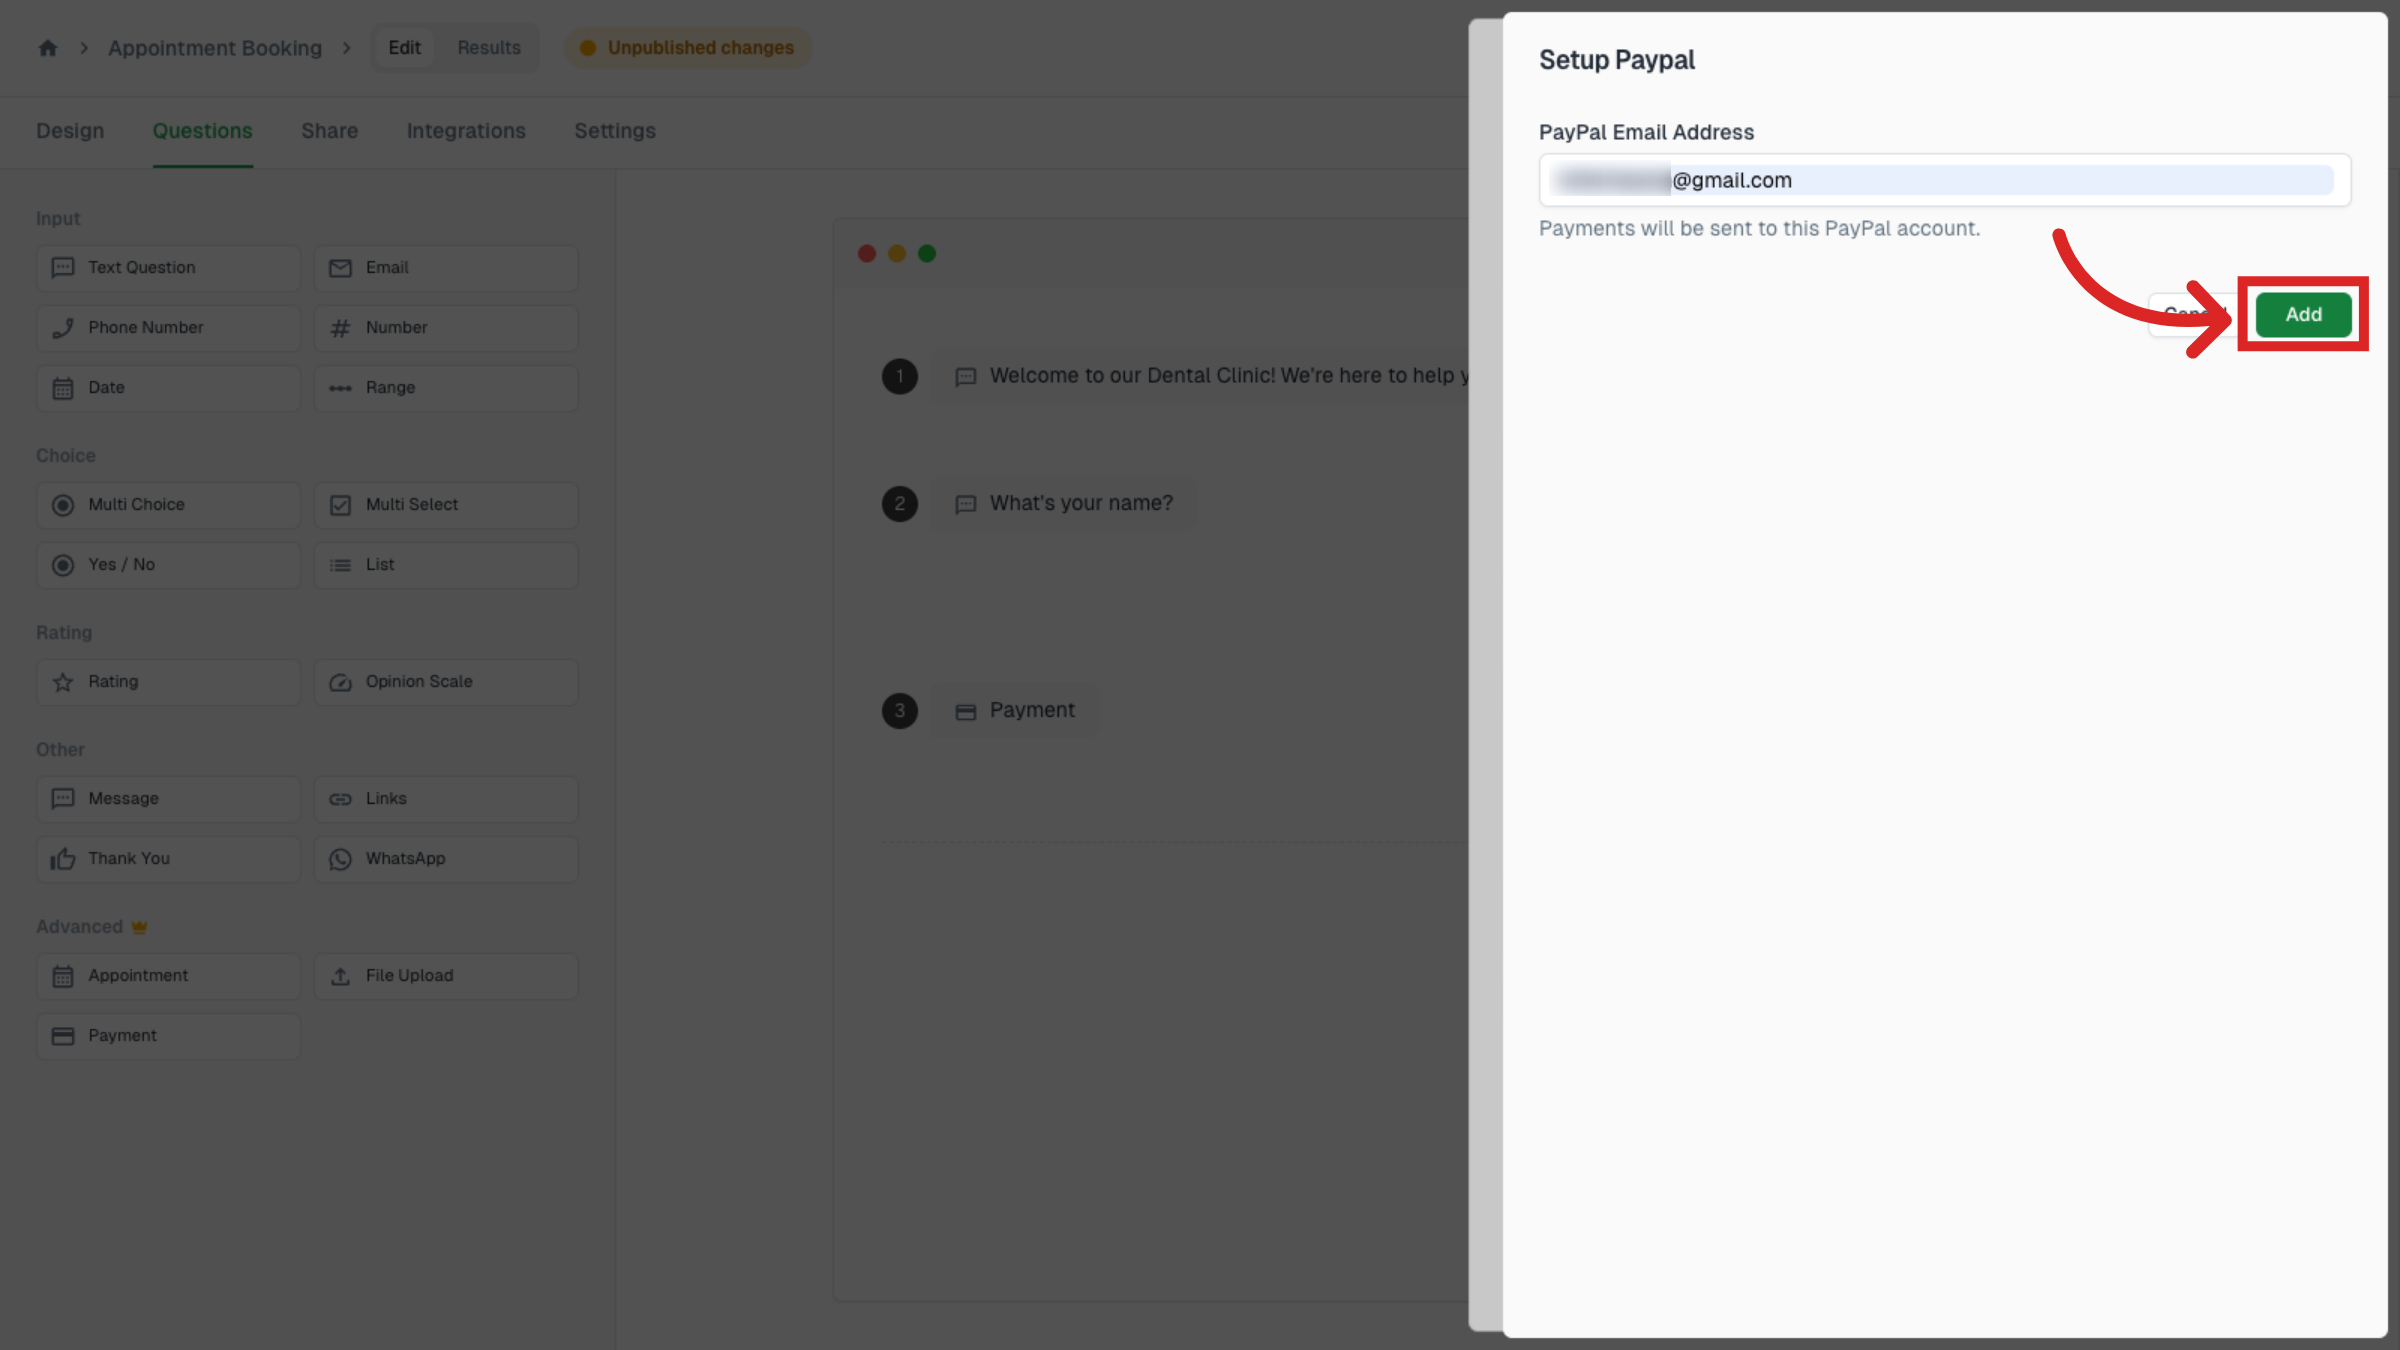Screen dimensions: 2400x1350
Task: Open the Questions tab
Action: [202, 131]
